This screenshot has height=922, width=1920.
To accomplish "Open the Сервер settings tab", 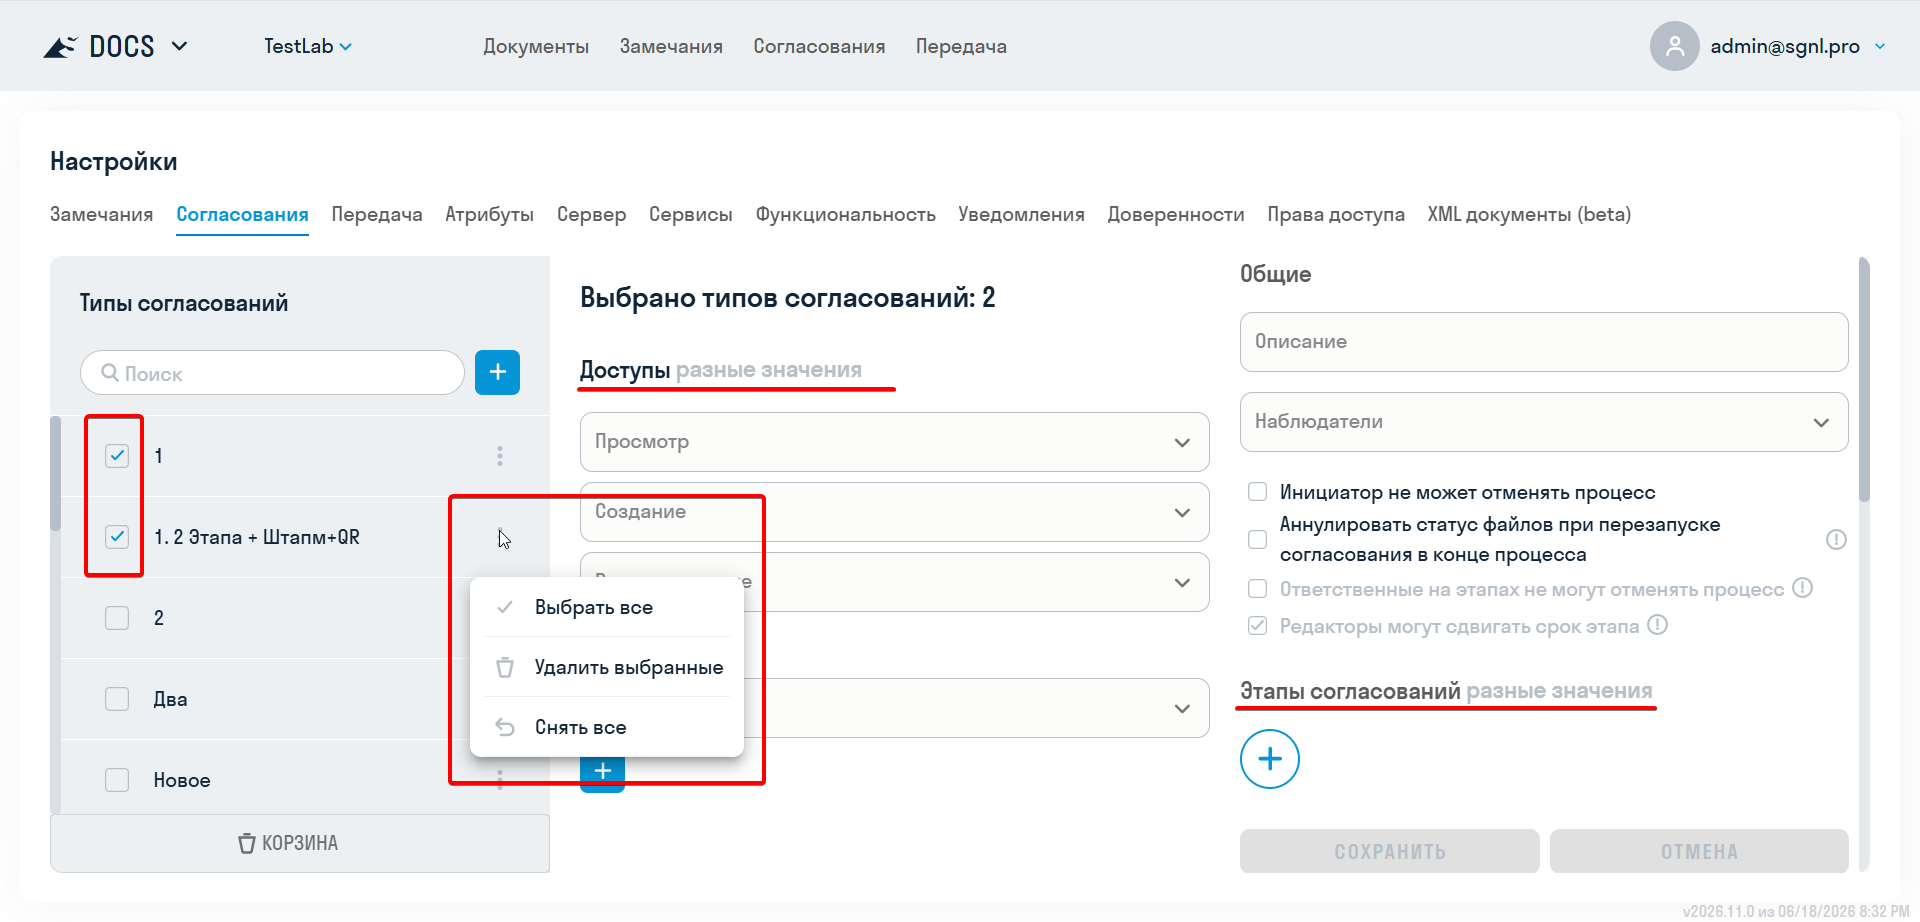I will pyautogui.click(x=591, y=214).
